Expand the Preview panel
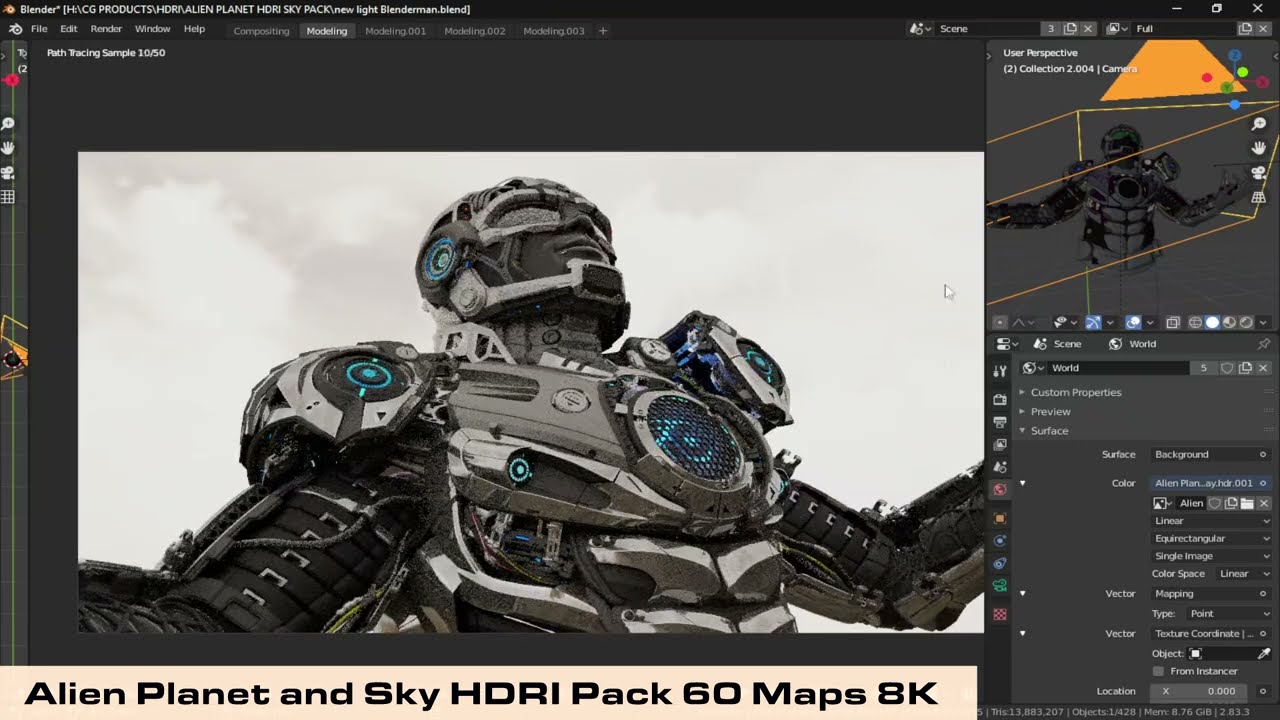Image resolution: width=1280 pixels, height=720 pixels. 1050,411
